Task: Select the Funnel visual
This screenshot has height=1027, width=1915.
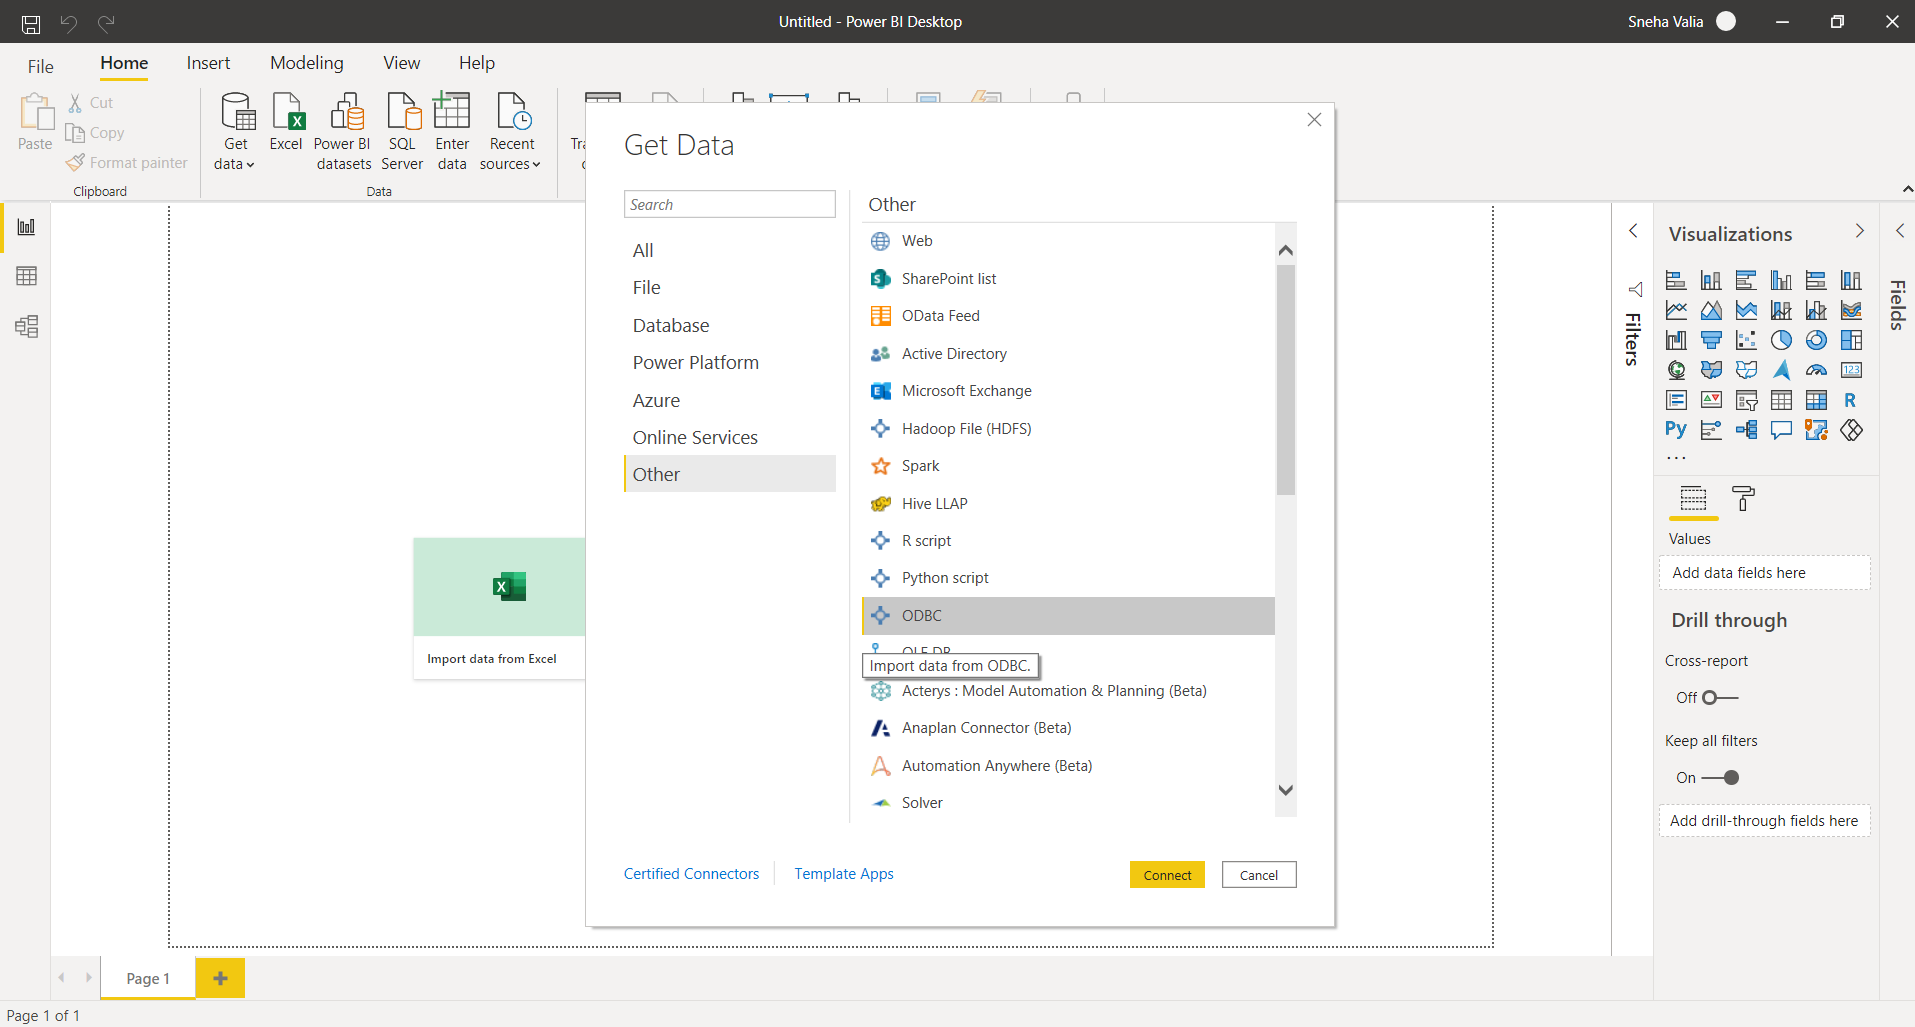Action: coord(1711,340)
